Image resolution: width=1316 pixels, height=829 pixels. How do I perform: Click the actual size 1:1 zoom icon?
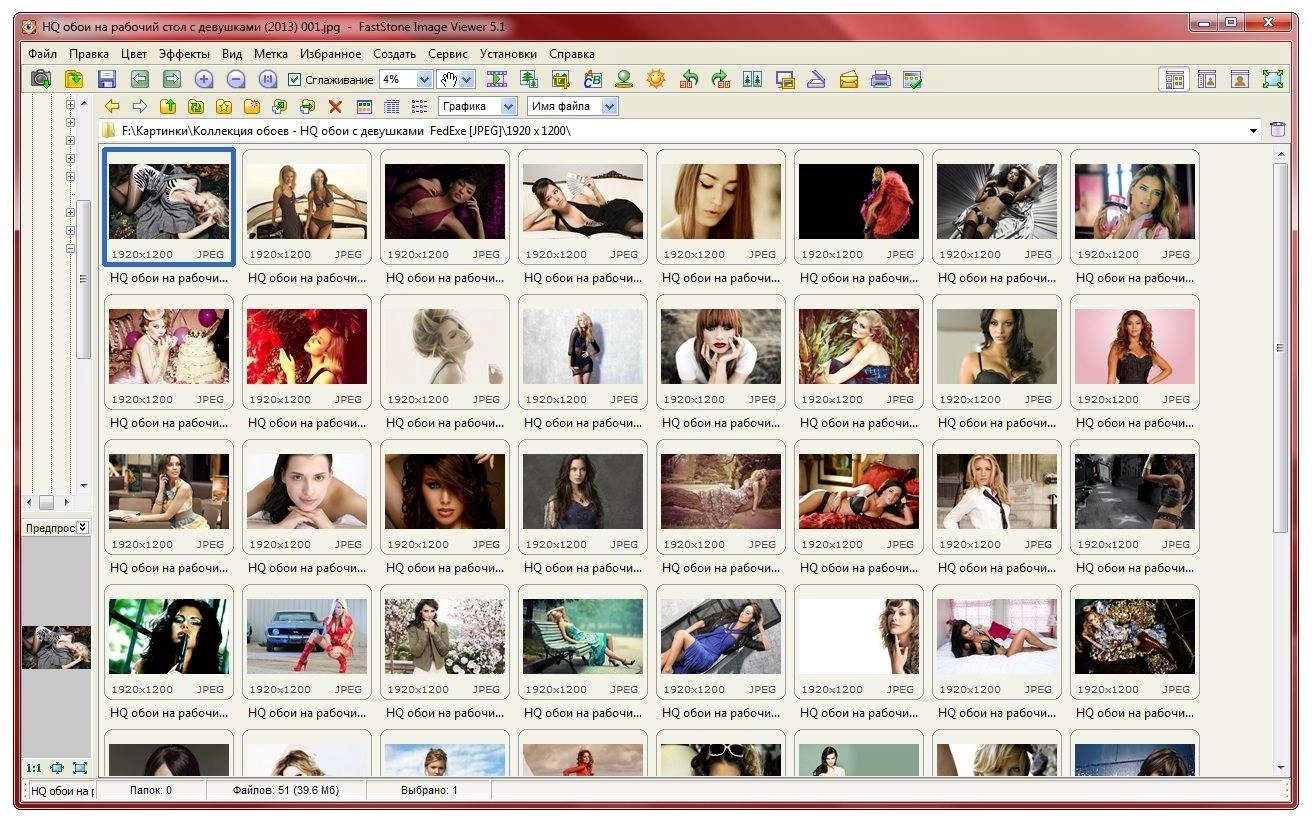268,79
